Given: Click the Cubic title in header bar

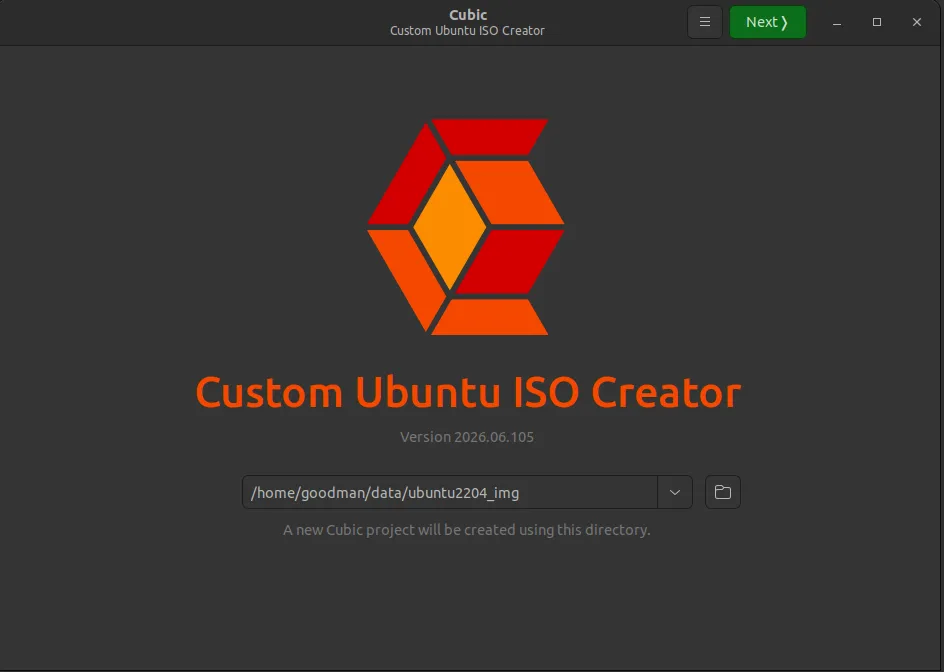Looking at the screenshot, I should 468,14.
